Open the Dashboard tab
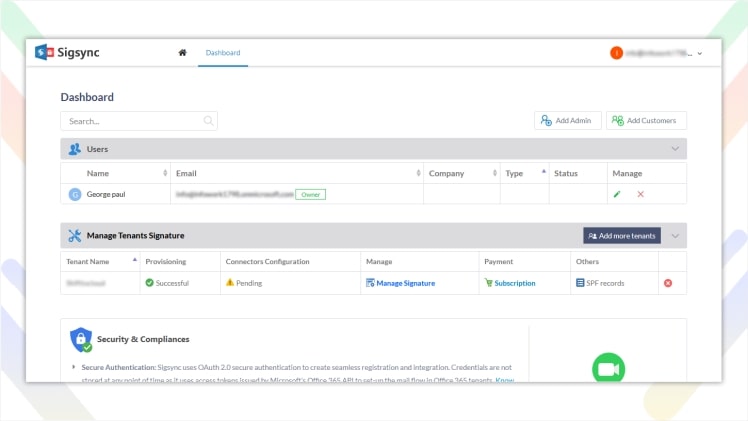 click(223, 52)
